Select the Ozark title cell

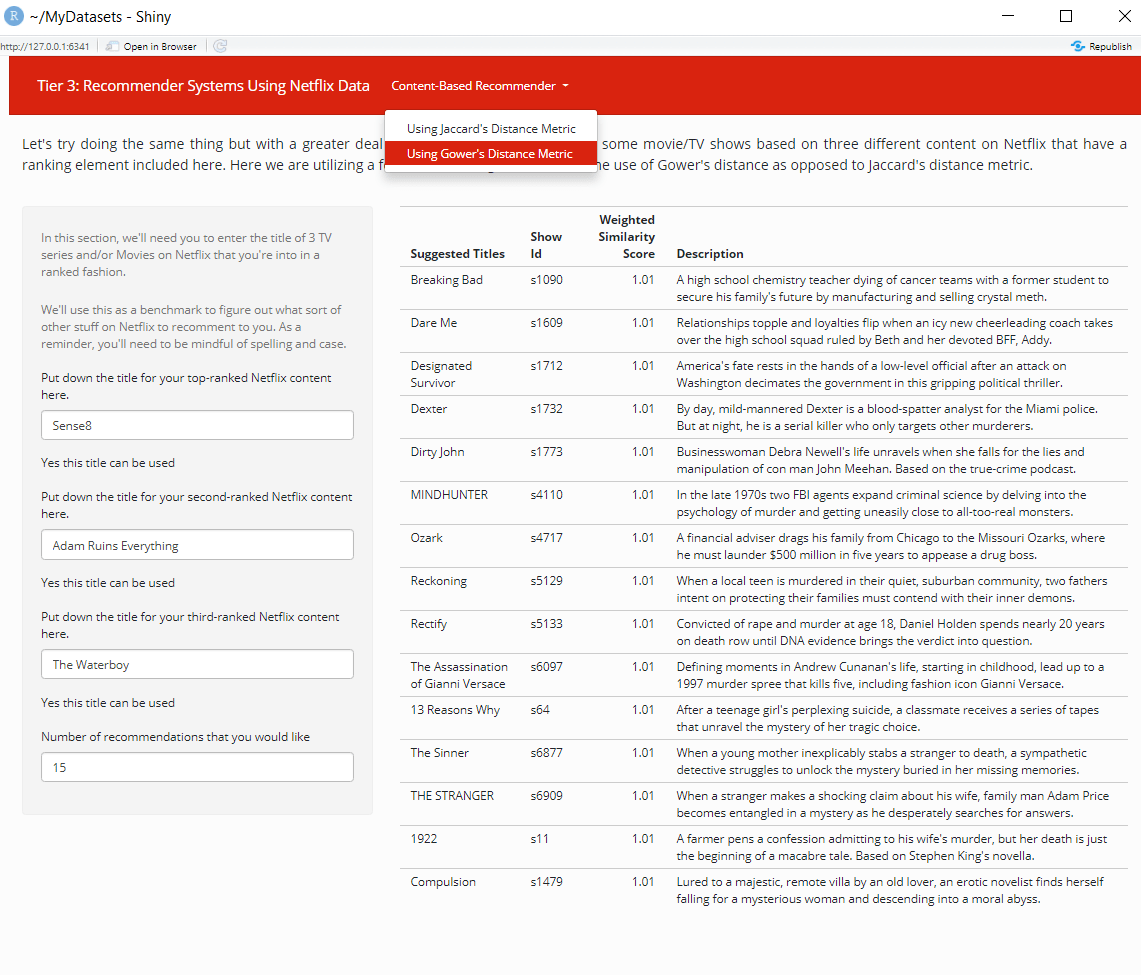coord(426,538)
